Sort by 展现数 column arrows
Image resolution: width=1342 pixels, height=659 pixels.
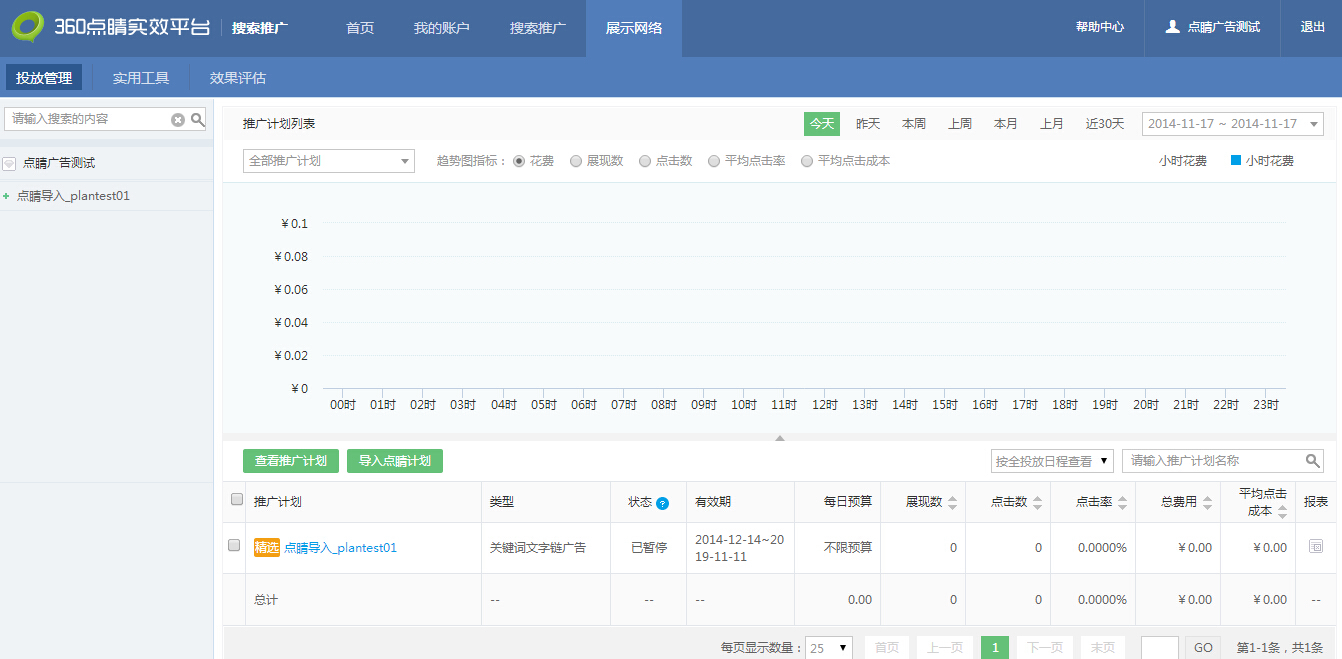point(953,502)
